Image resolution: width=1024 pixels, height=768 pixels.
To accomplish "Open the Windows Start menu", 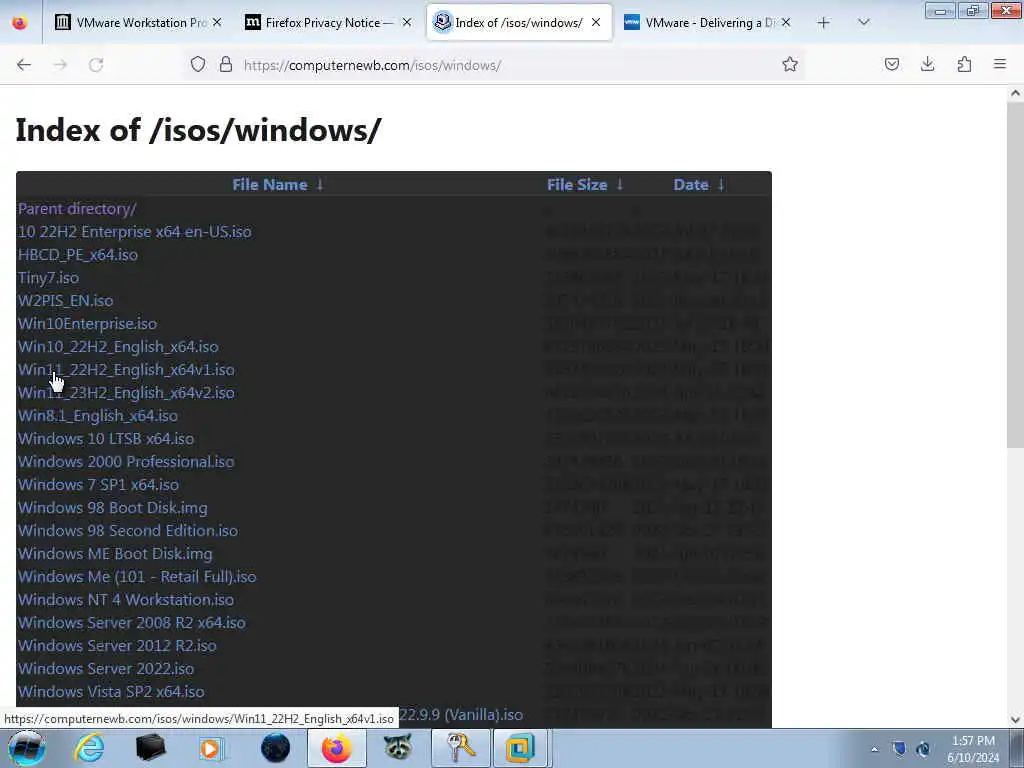I will point(27,748).
